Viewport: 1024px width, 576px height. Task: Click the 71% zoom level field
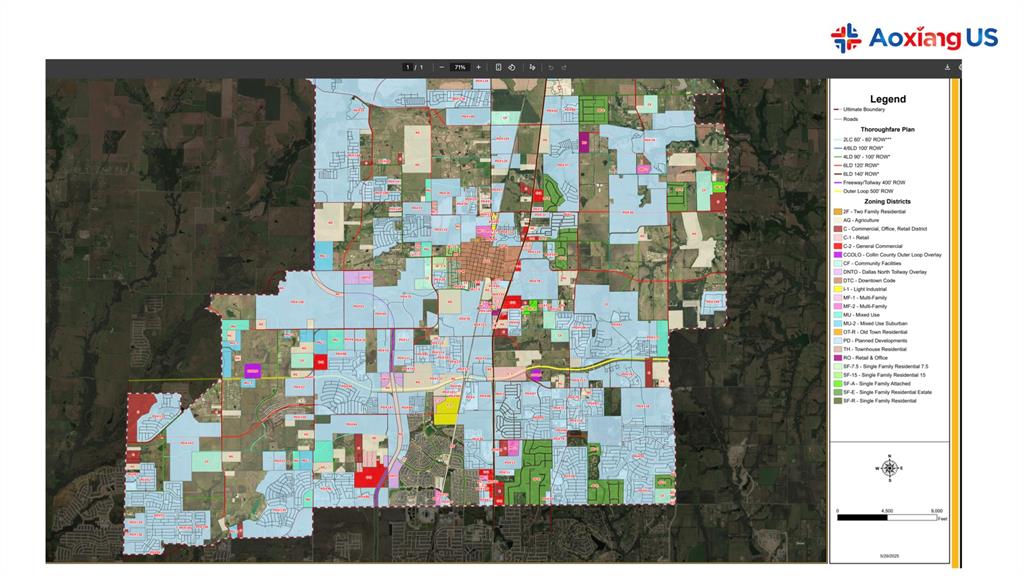click(460, 67)
